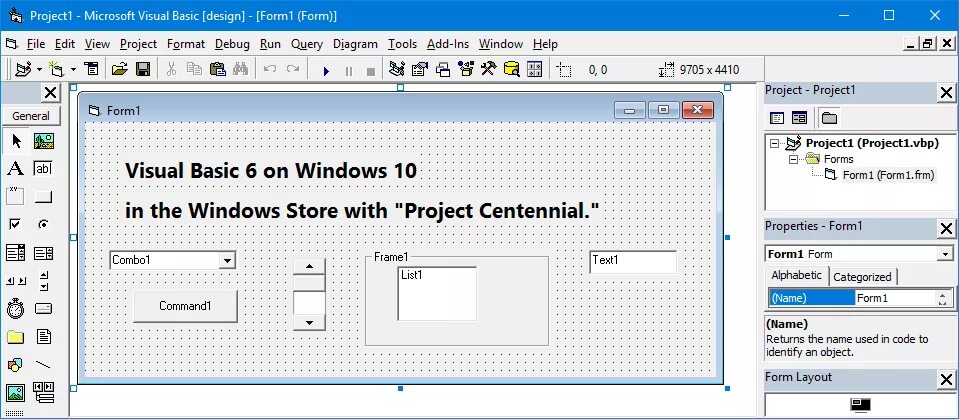Select the VScrollBar control tool in toolbox

click(x=43, y=280)
